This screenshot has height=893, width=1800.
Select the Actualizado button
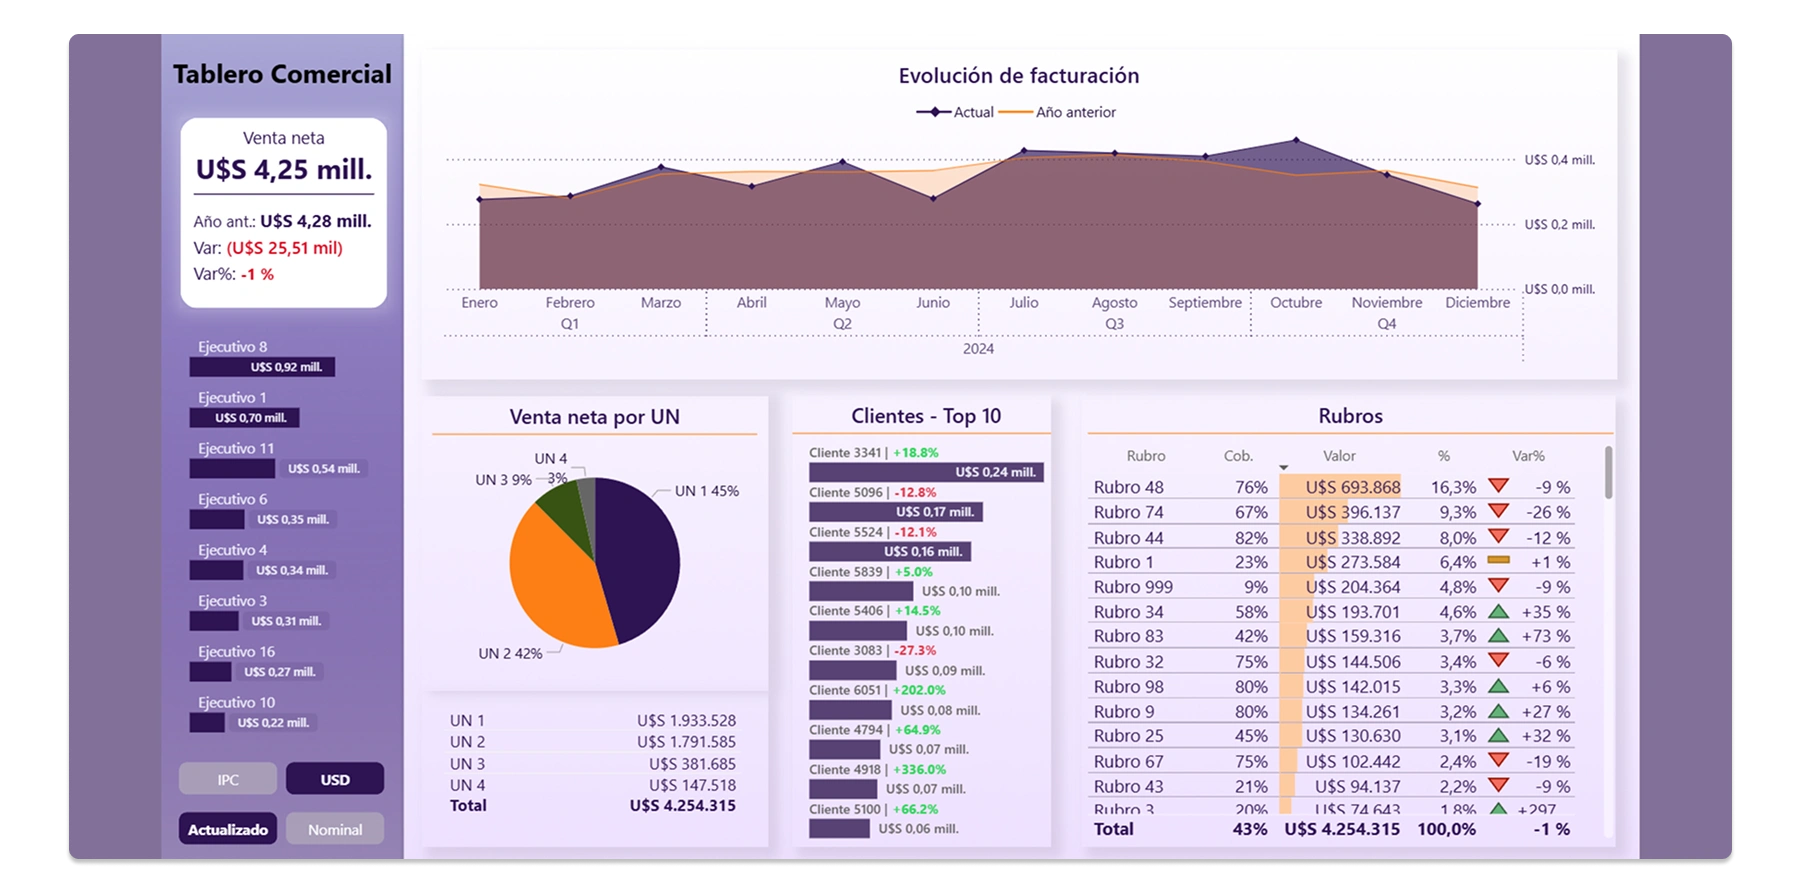coord(228,829)
